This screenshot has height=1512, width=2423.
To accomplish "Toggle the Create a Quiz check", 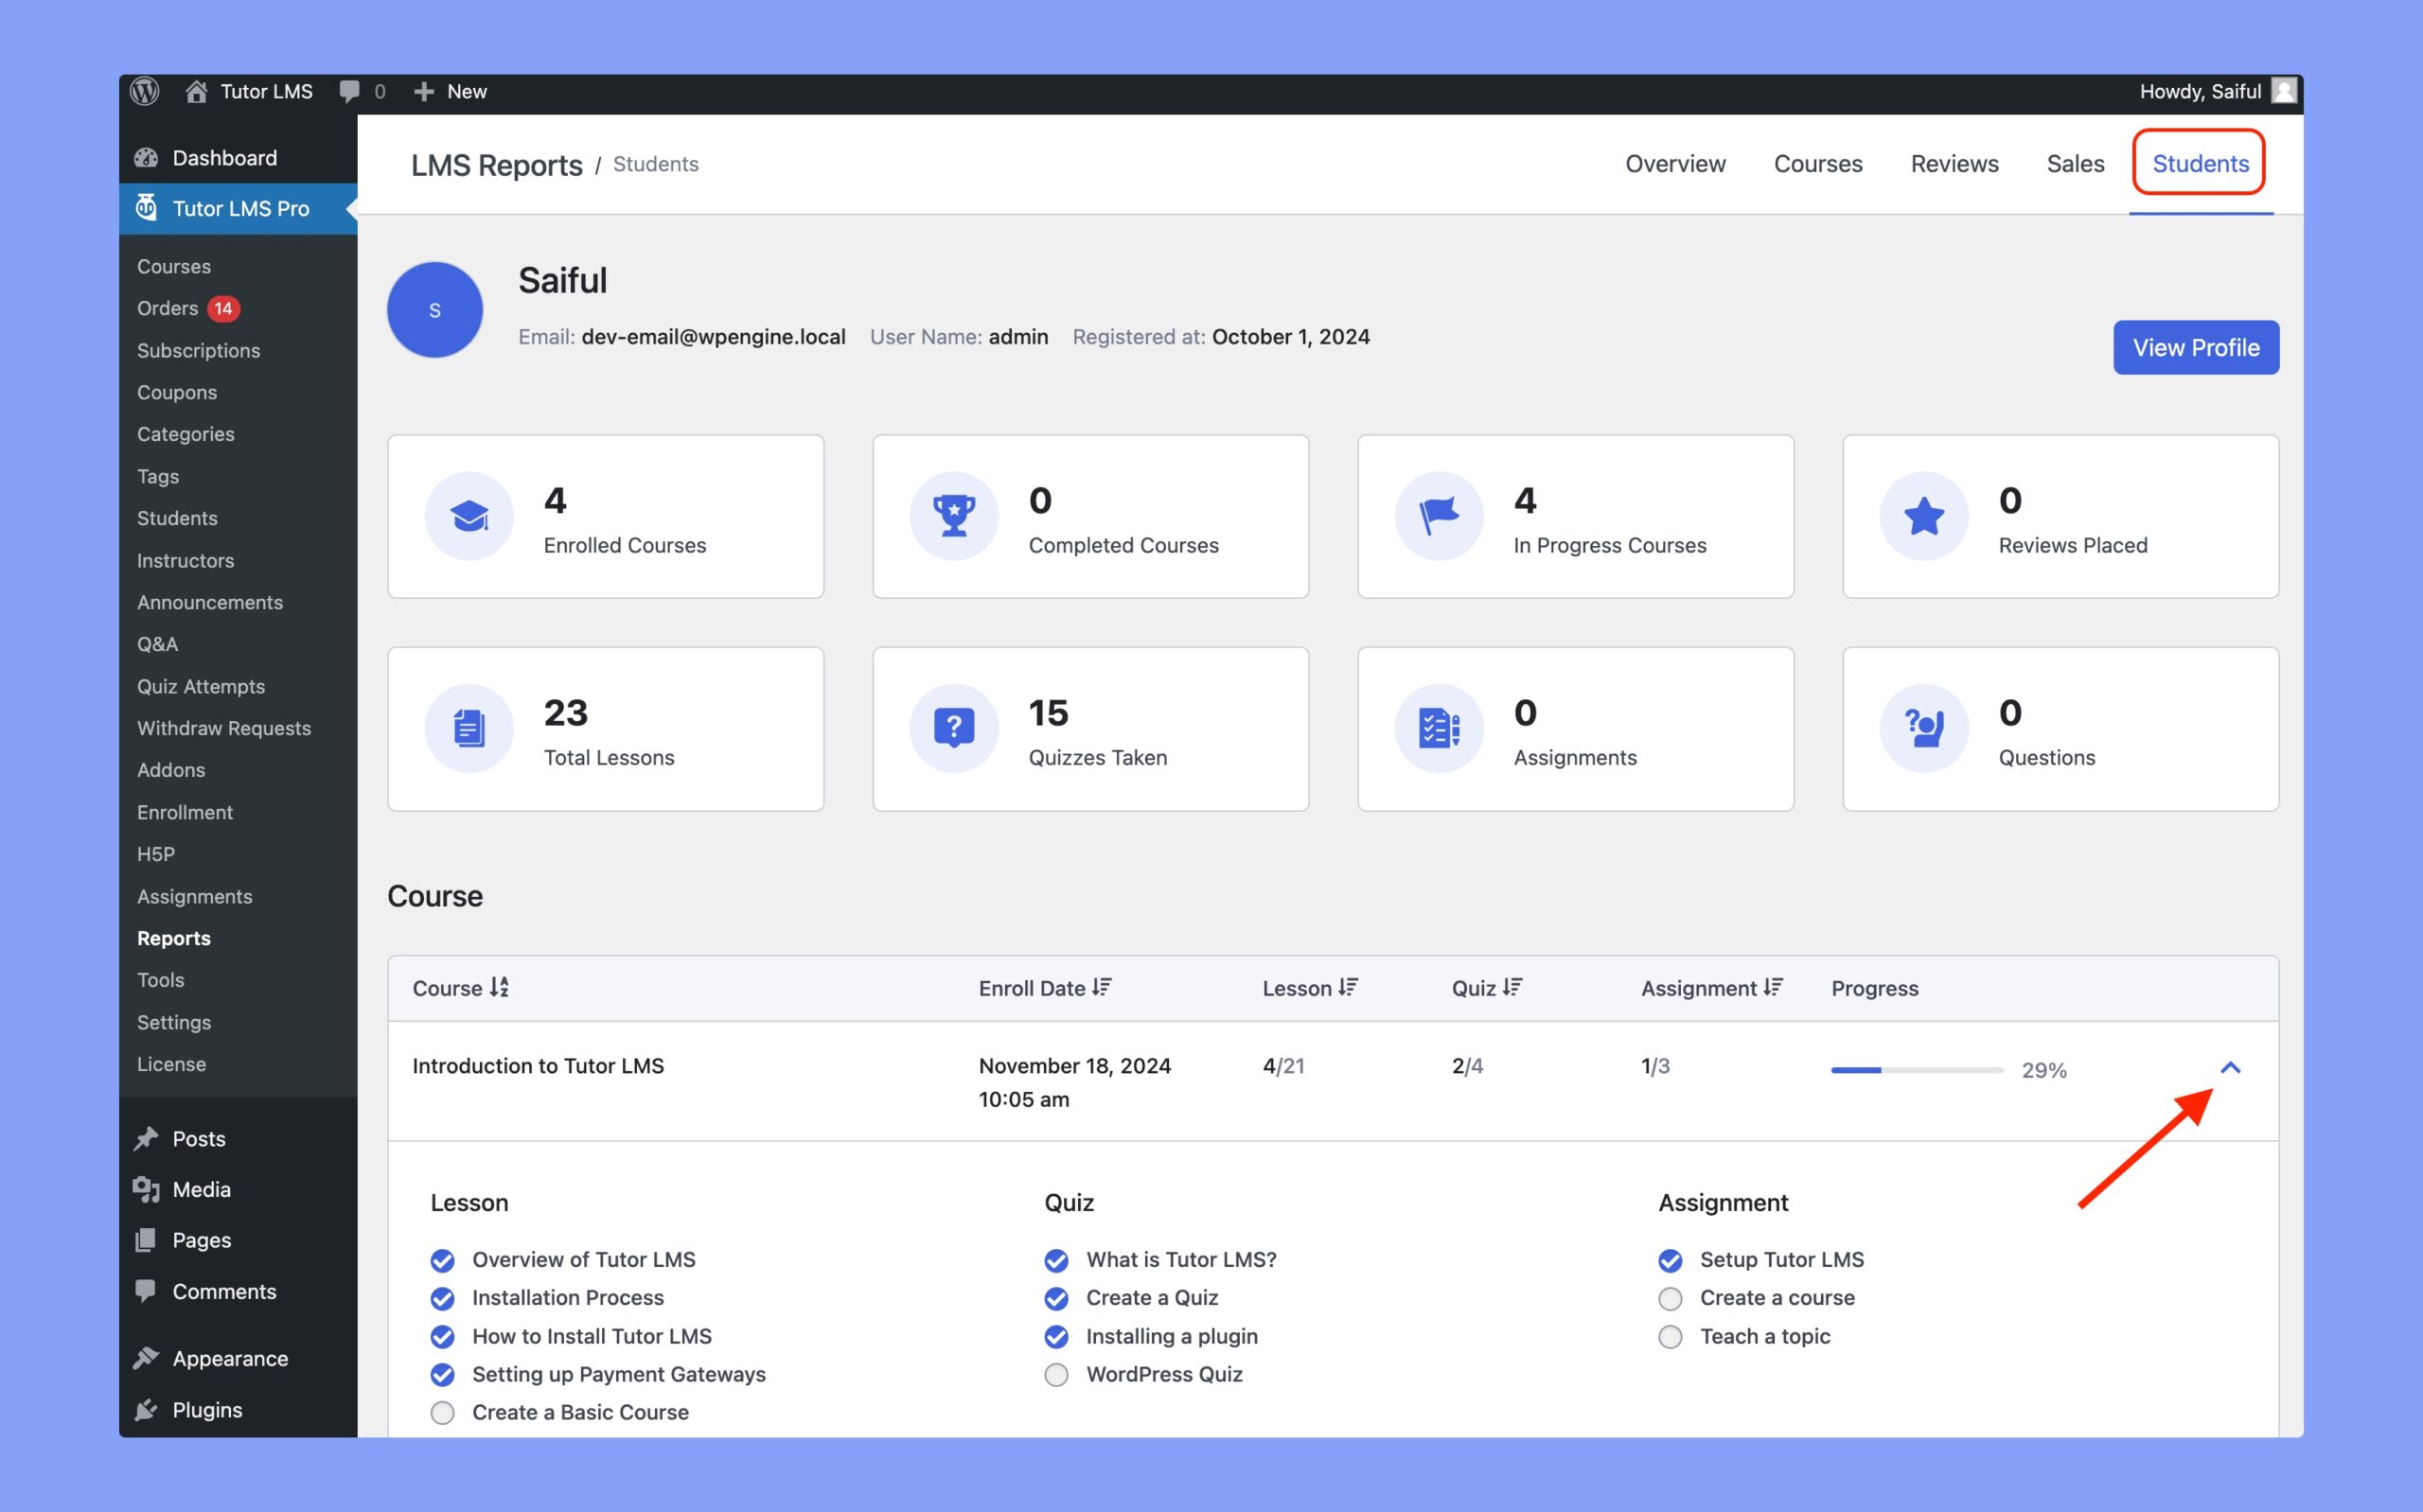I will (x=1056, y=1298).
